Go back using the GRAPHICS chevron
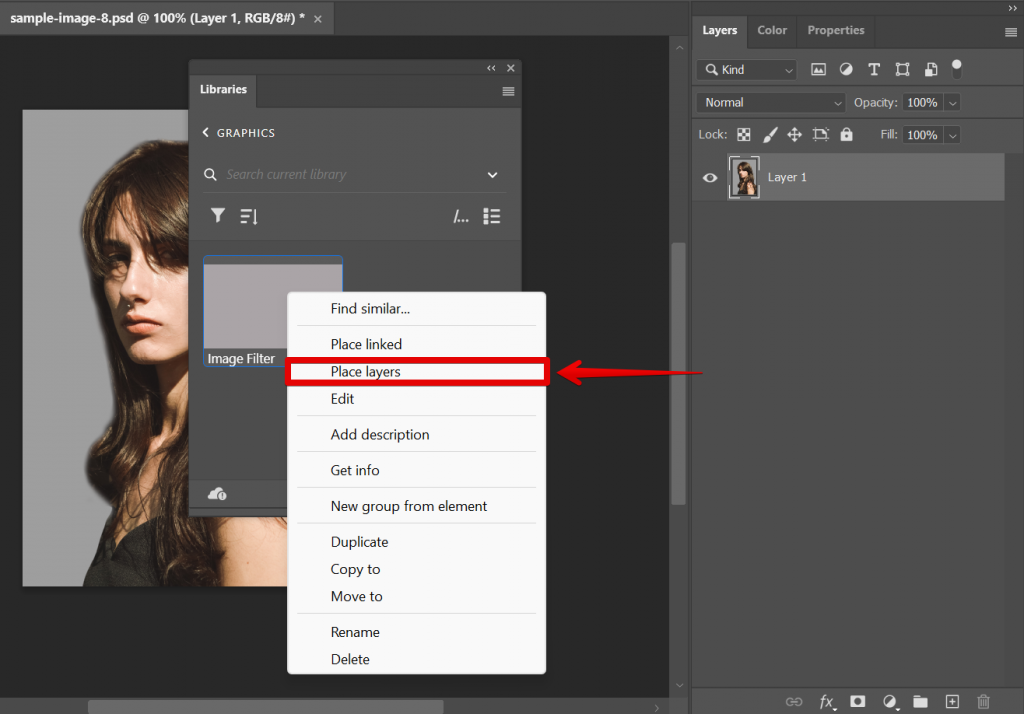The width and height of the screenshot is (1024, 714). pyautogui.click(x=206, y=133)
